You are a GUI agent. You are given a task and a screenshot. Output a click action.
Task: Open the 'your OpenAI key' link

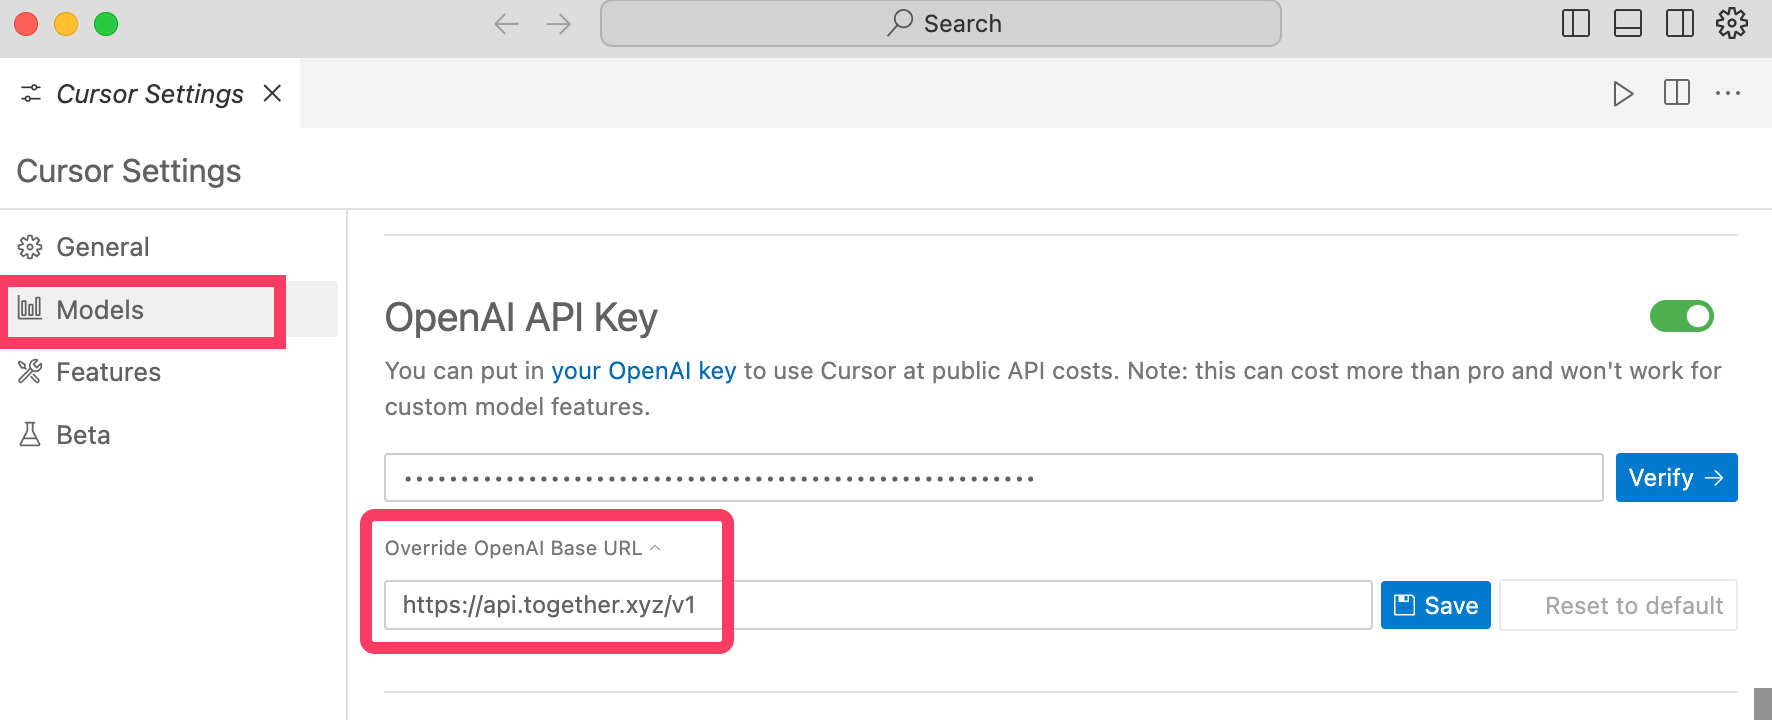643,371
